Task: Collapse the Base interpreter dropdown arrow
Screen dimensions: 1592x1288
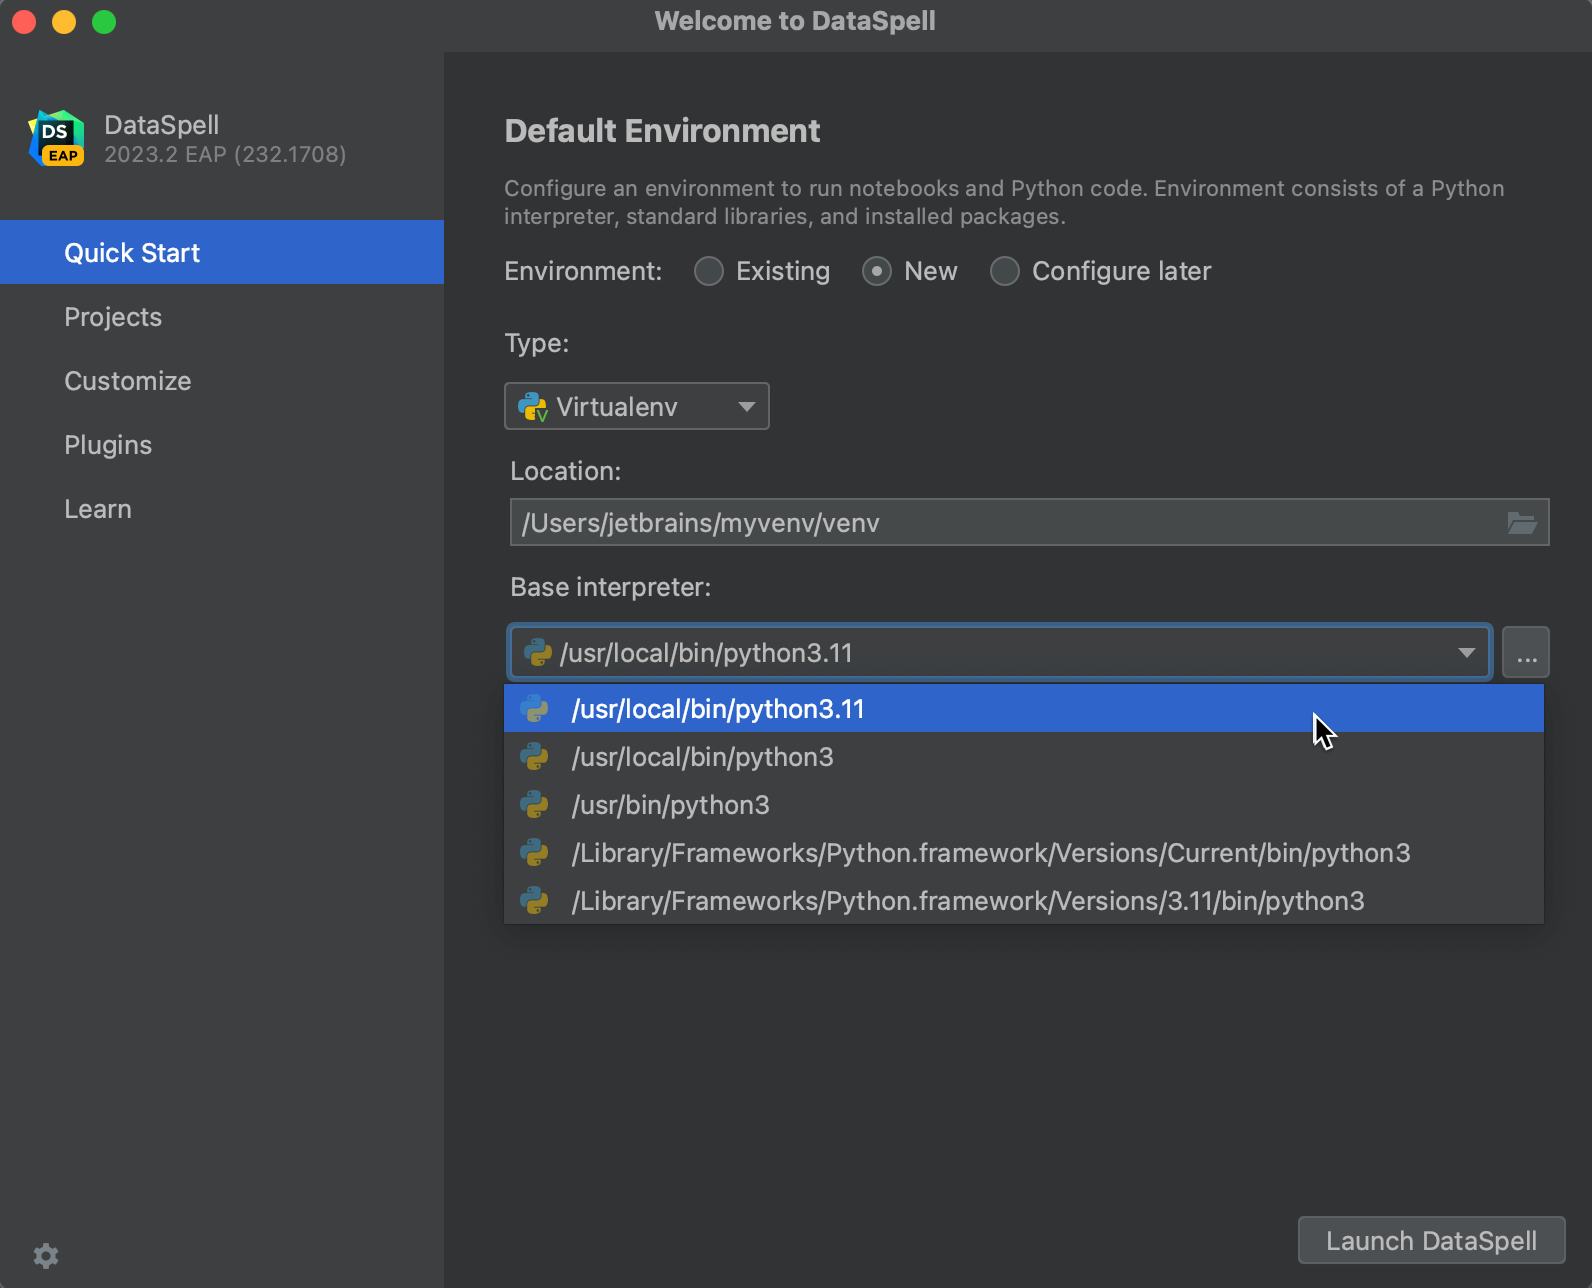Action: click(1466, 653)
